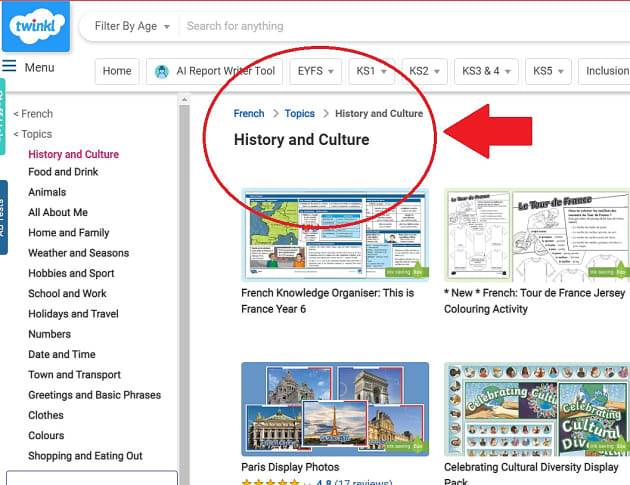Click the Twinkl logo

36,26
